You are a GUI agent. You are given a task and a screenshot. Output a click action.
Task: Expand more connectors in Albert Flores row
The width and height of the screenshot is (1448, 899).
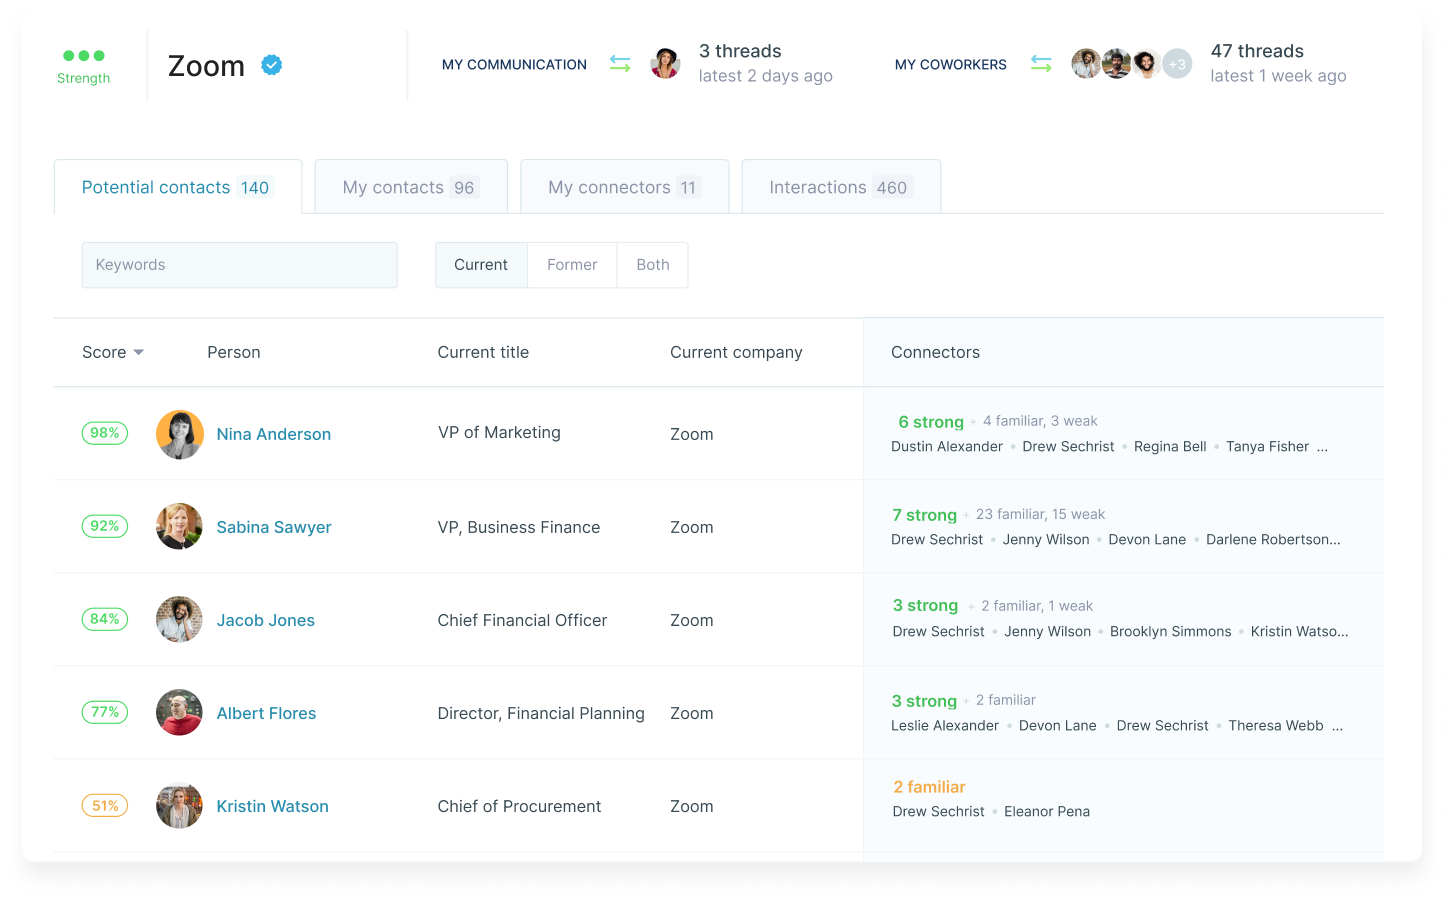[1338, 726]
